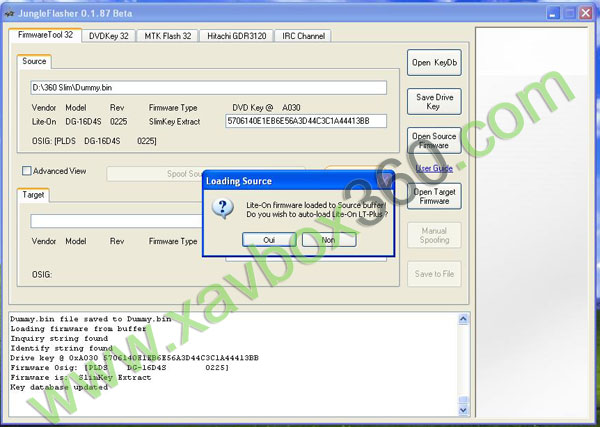Click the 'SlimKey Extract' firmware type value

pyautogui.click(x=174, y=122)
